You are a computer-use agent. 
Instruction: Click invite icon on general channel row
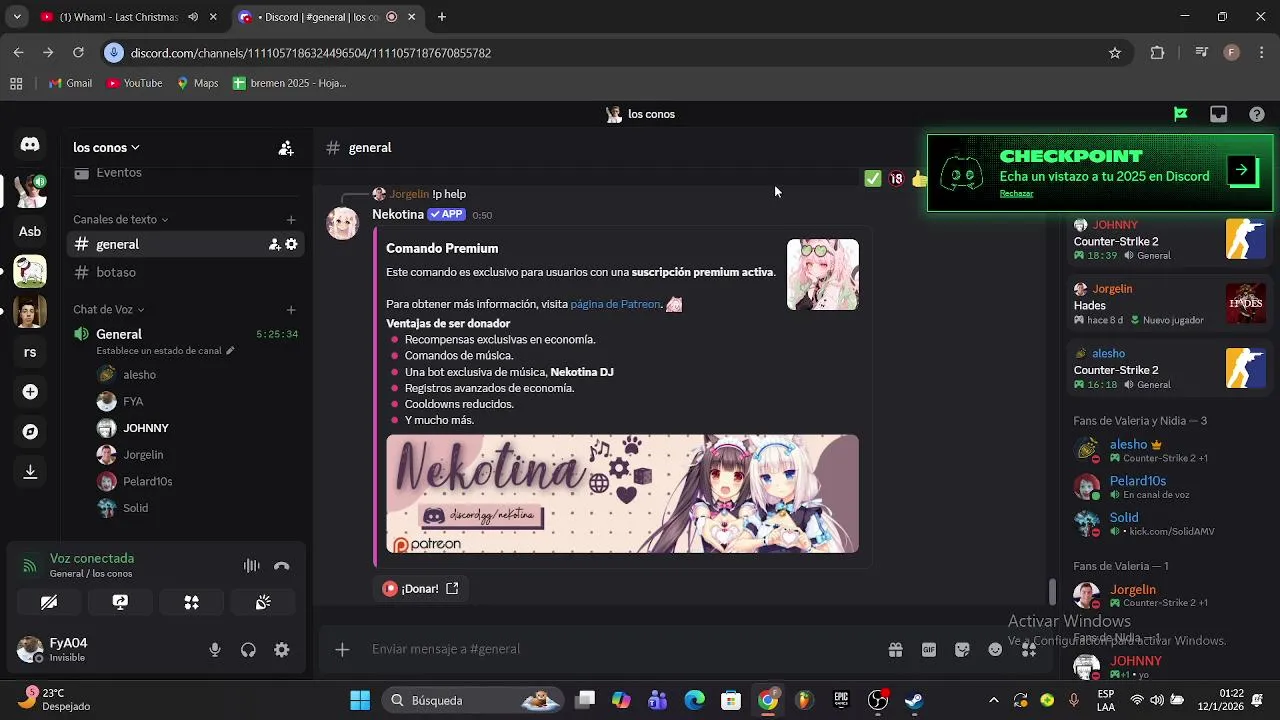coord(274,244)
